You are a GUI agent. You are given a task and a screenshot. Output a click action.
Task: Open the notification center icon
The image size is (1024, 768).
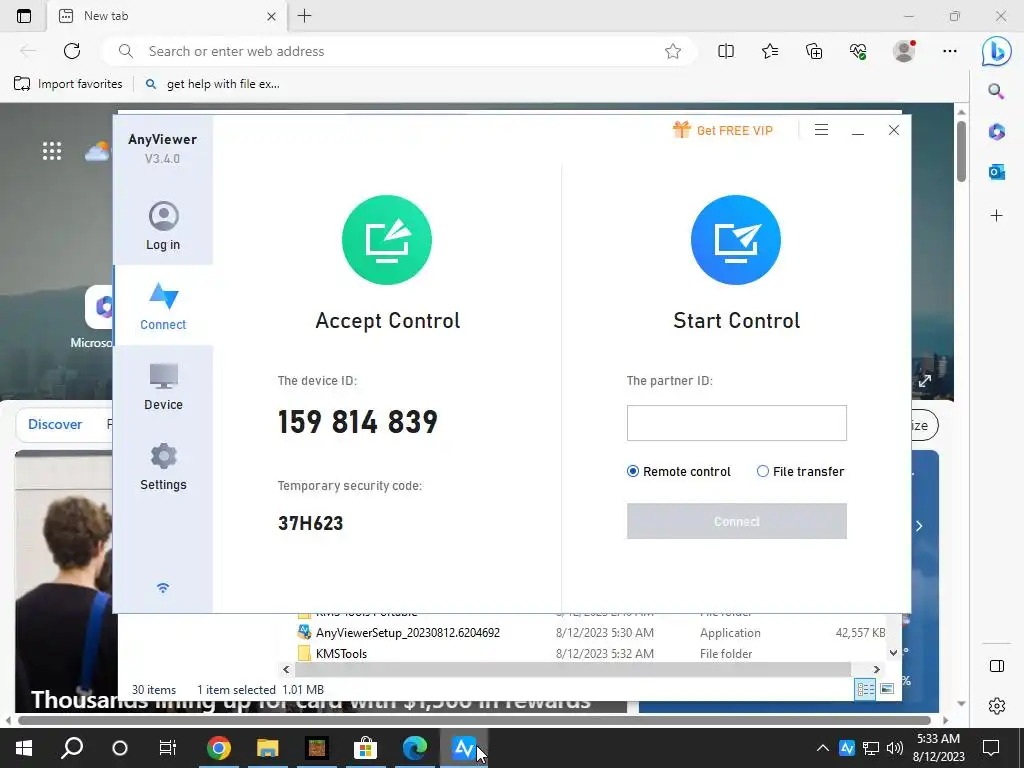[991, 748]
